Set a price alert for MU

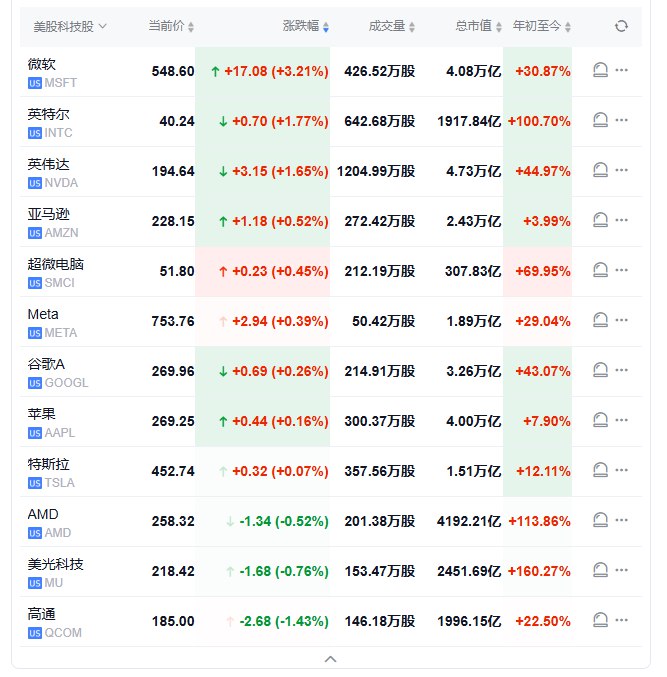click(600, 570)
